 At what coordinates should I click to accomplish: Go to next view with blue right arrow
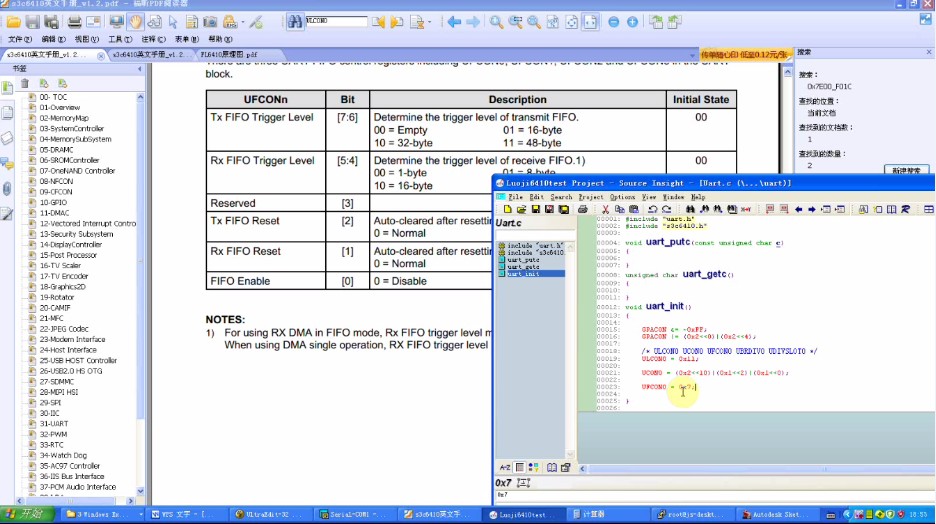pos(473,22)
